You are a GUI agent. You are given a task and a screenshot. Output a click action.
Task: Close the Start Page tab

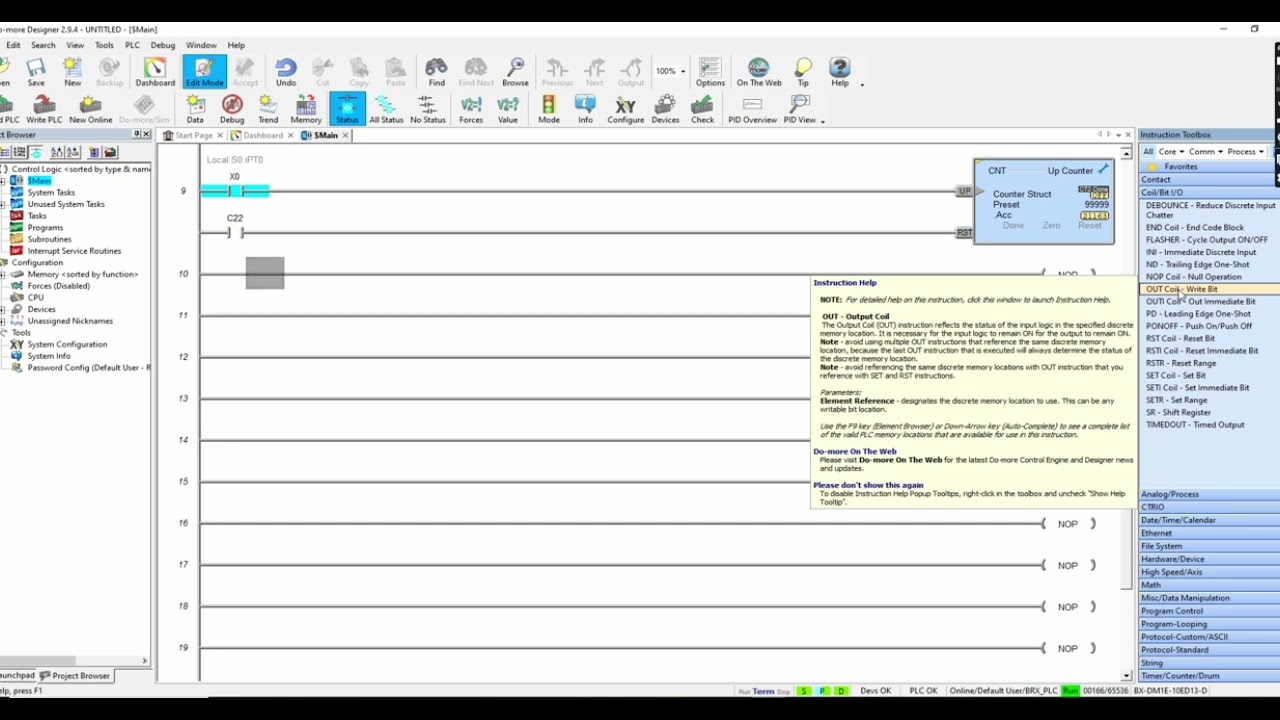[x=221, y=135]
